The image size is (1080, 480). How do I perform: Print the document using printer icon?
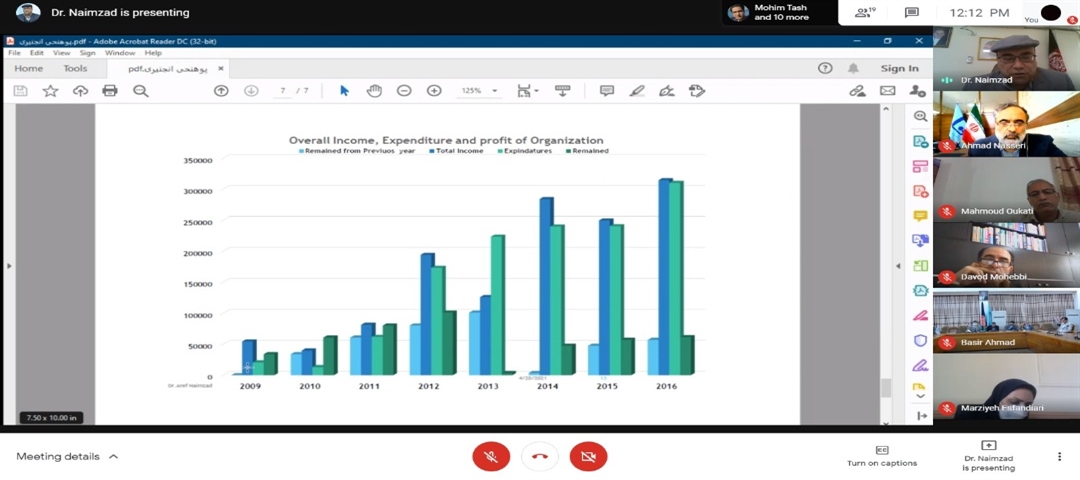point(110,90)
